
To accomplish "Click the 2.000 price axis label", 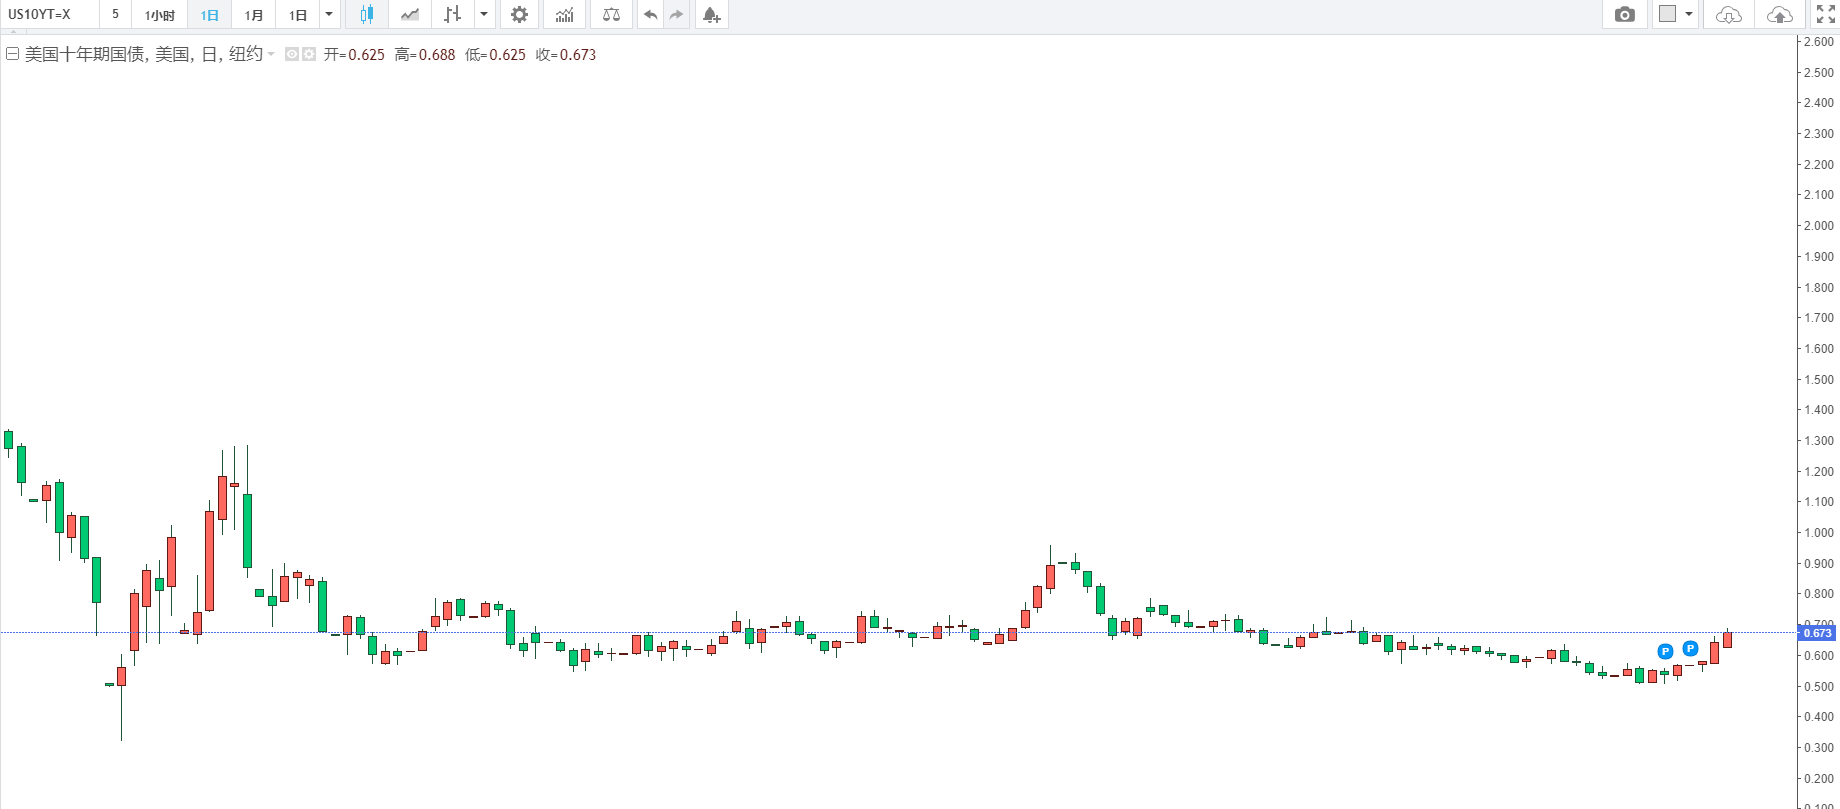I will tap(1818, 226).
